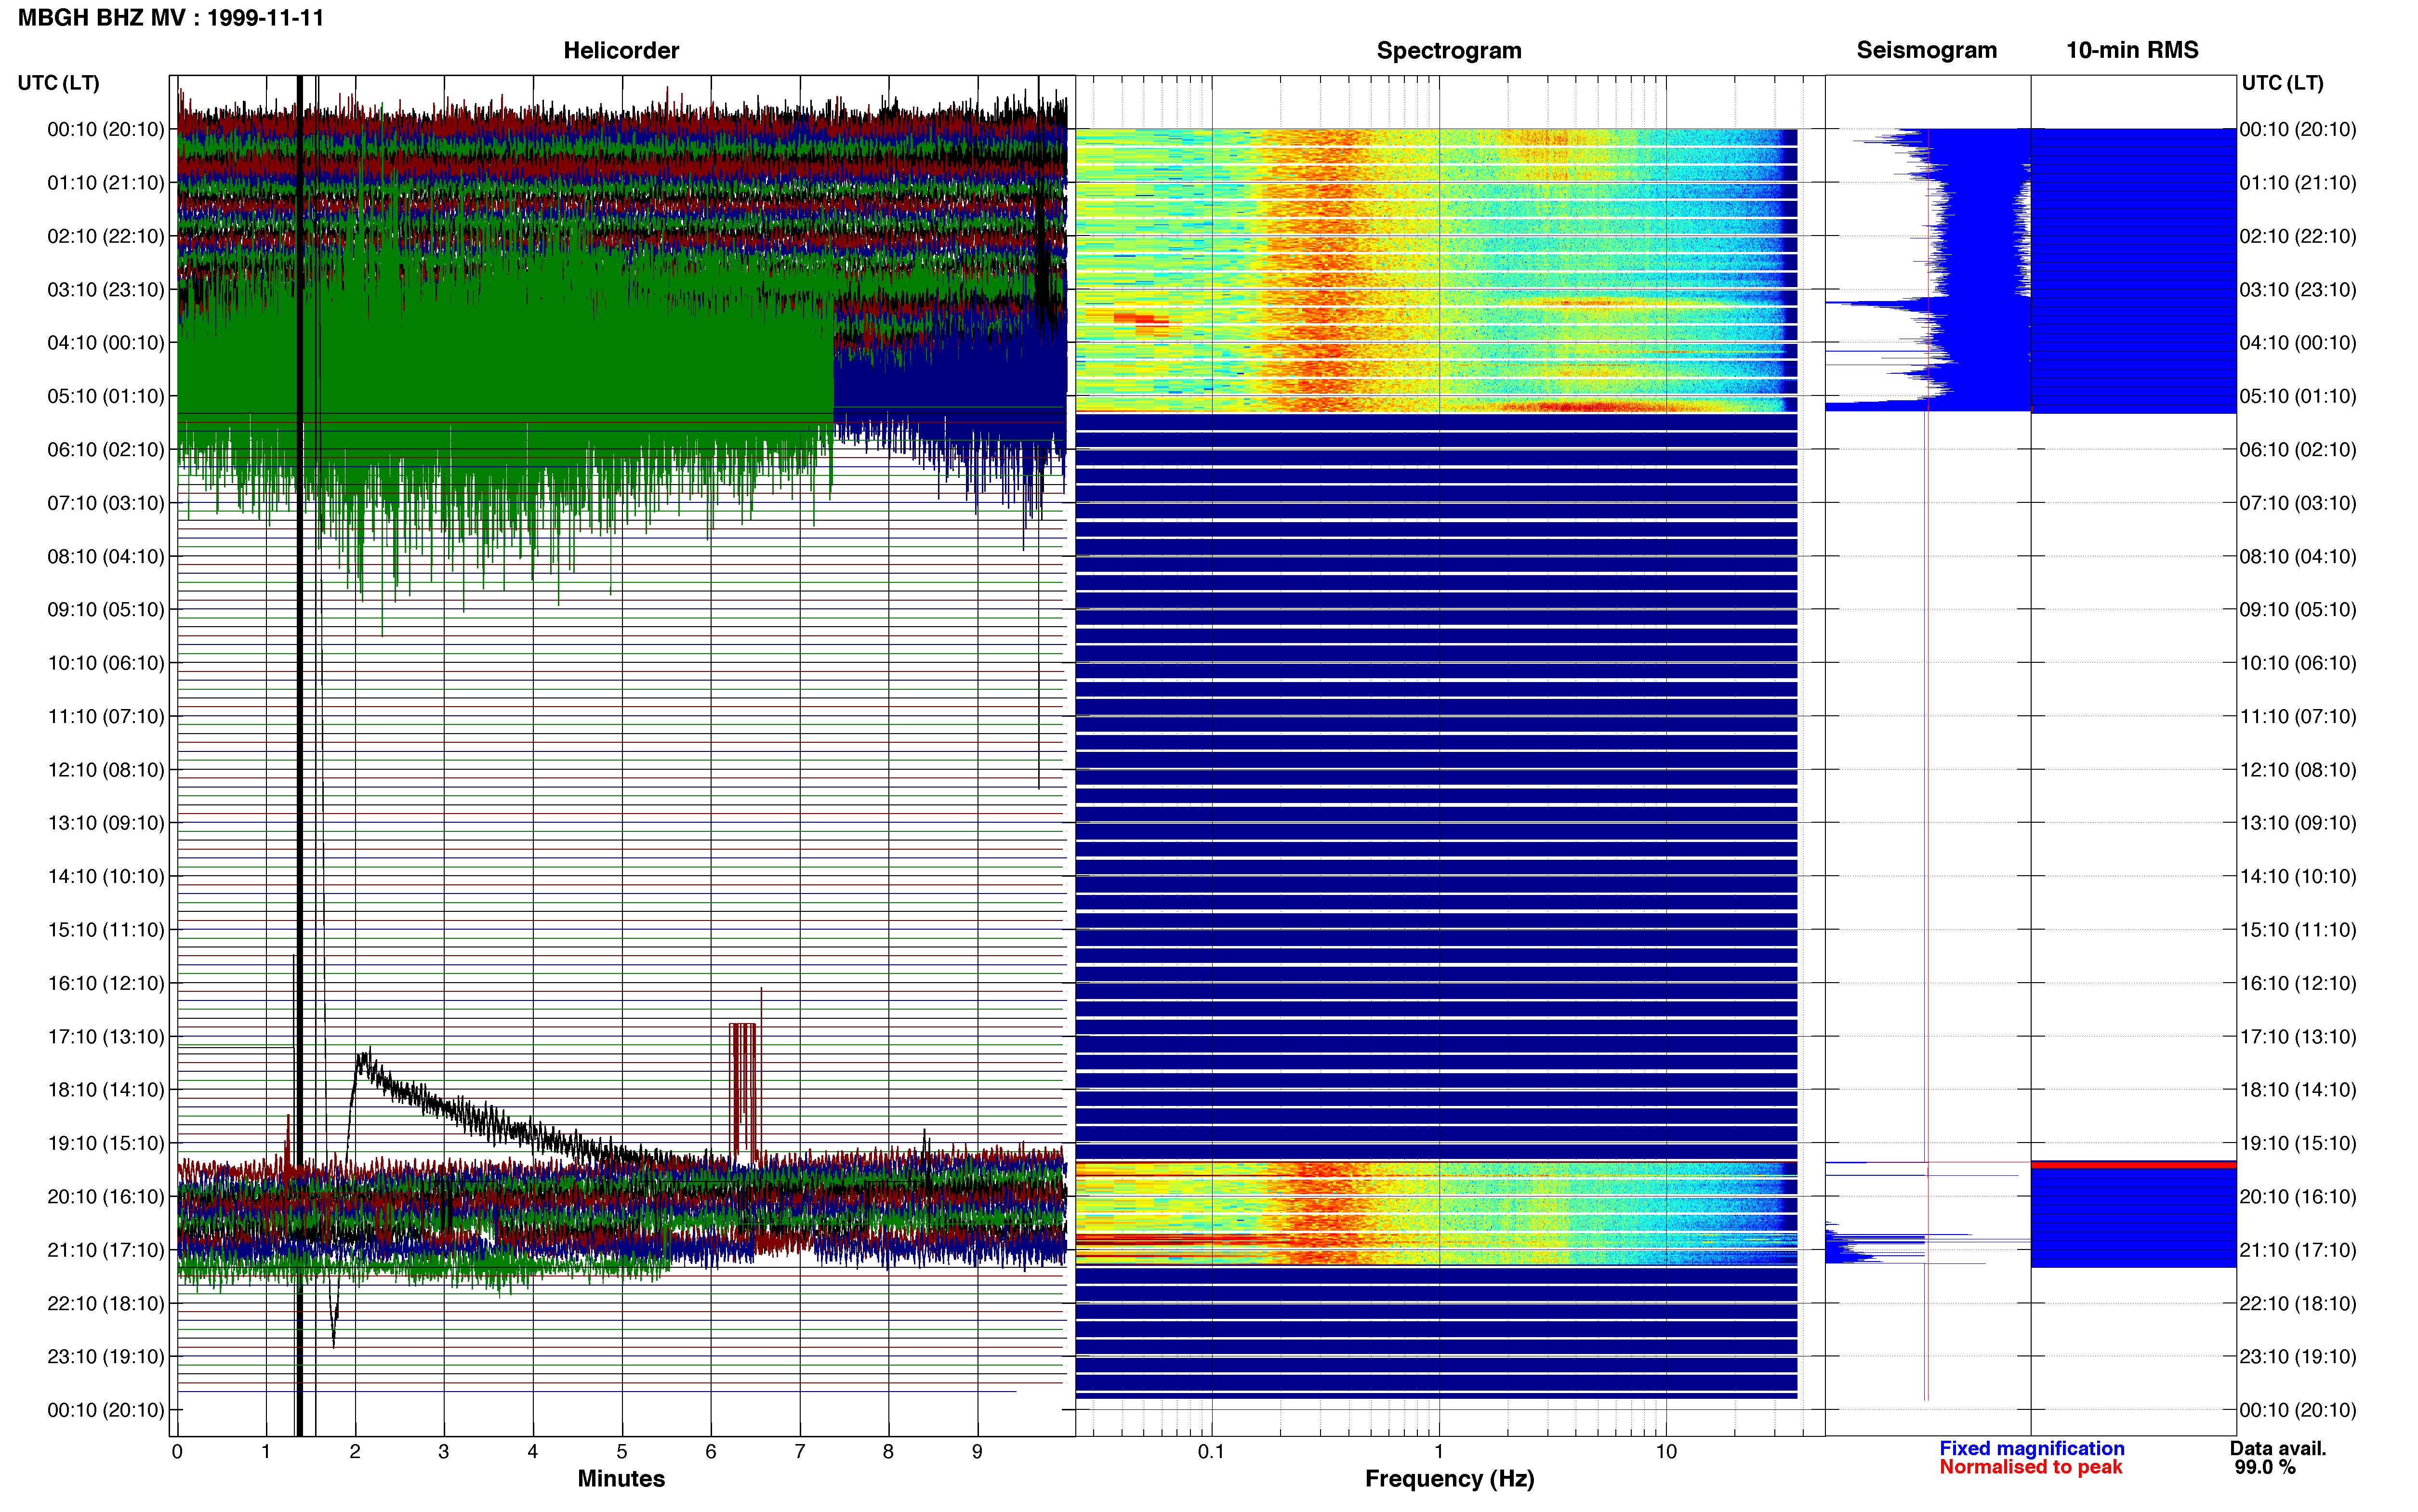Viewport: 2418px width, 1512px height.
Task: Click the Helicorder time label '01:10 (21:10)'
Action: (106, 183)
